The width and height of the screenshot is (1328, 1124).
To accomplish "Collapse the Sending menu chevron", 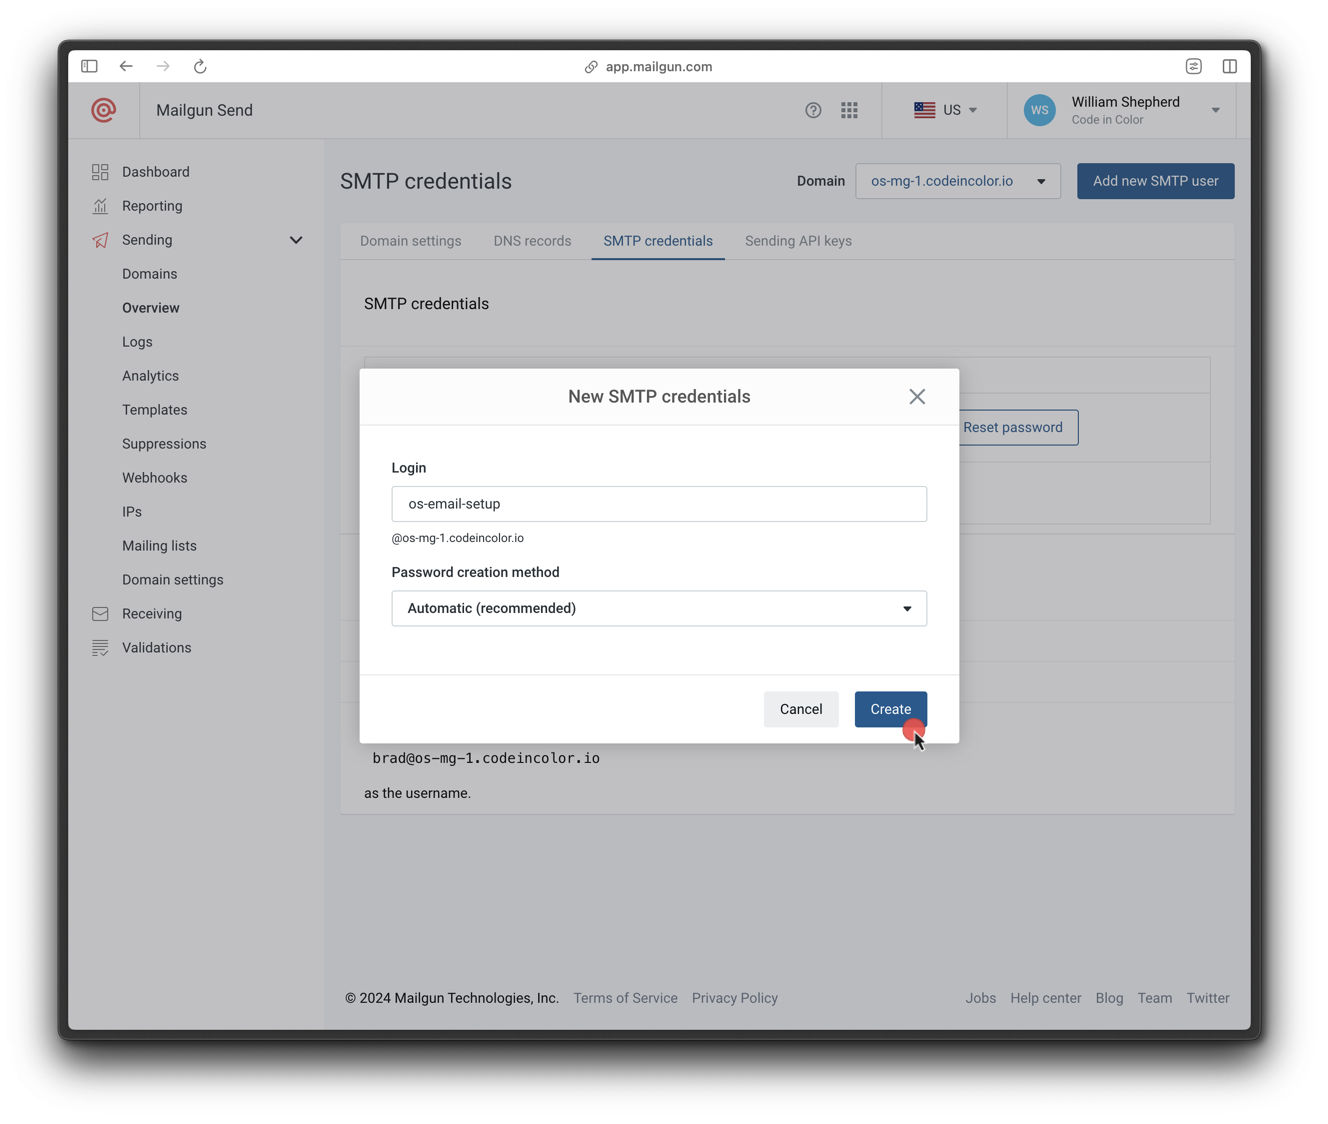I will pyautogui.click(x=296, y=240).
